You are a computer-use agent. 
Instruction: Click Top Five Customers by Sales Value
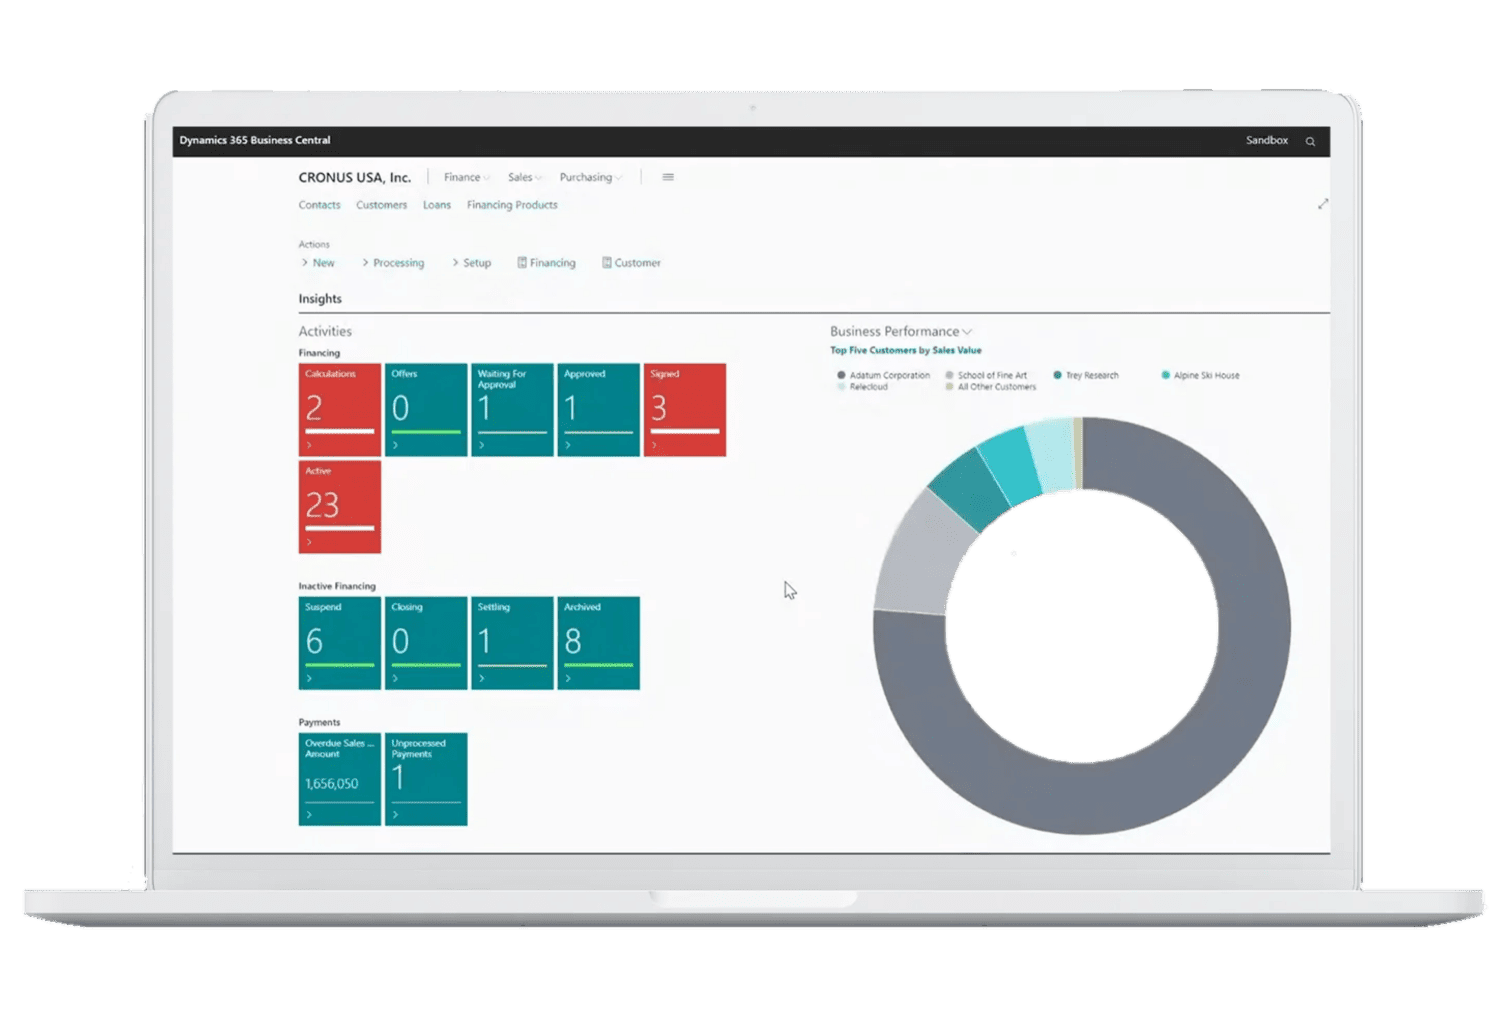906,350
